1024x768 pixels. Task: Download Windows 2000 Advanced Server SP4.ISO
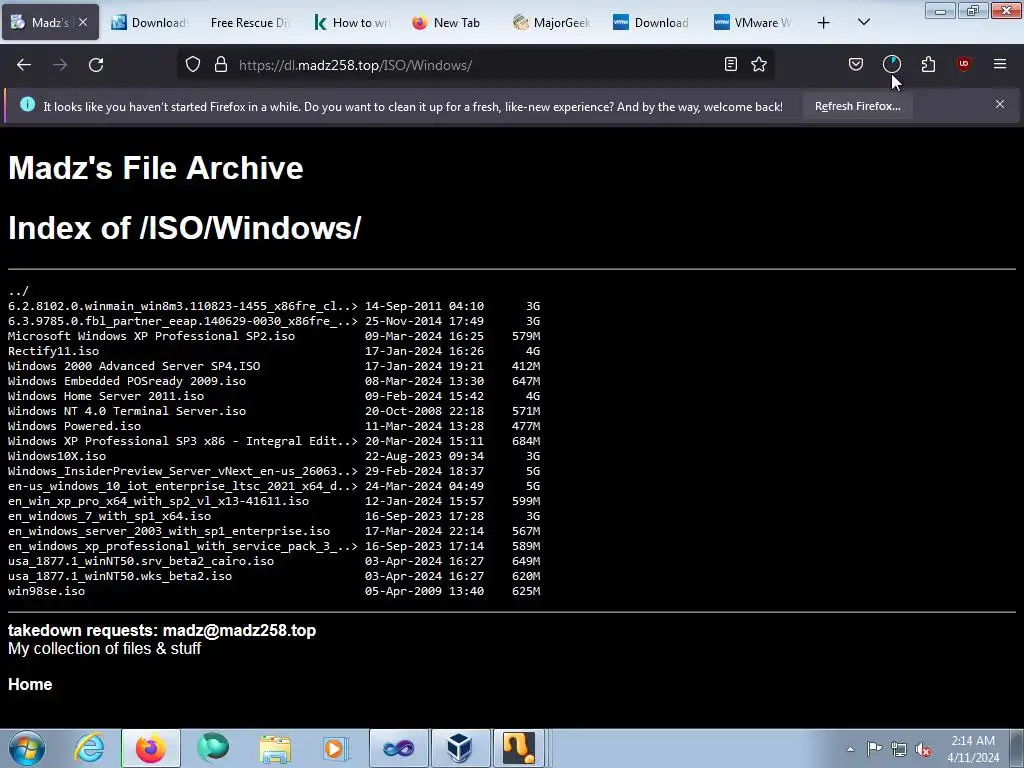click(x=134, y=366)
